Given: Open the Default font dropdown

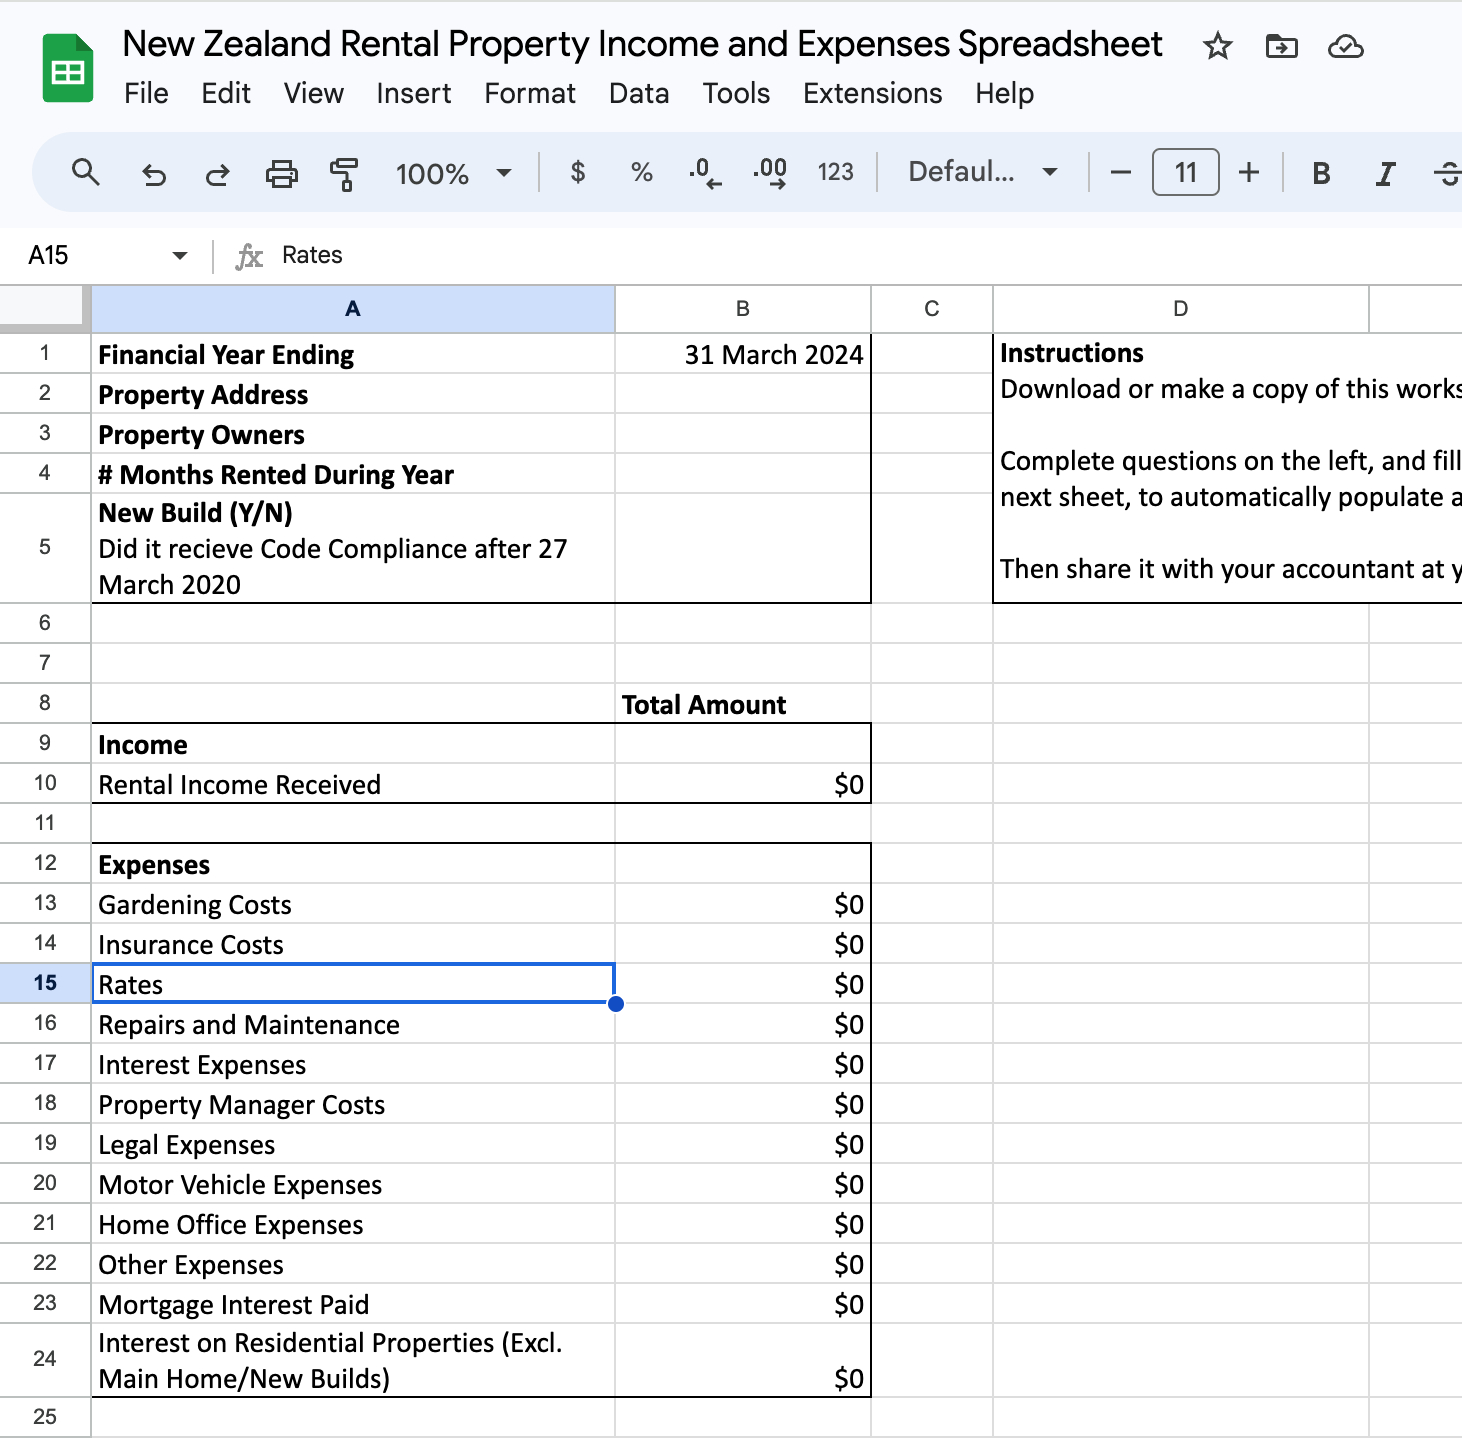Looking at the screenshot, I should point(980,172).
